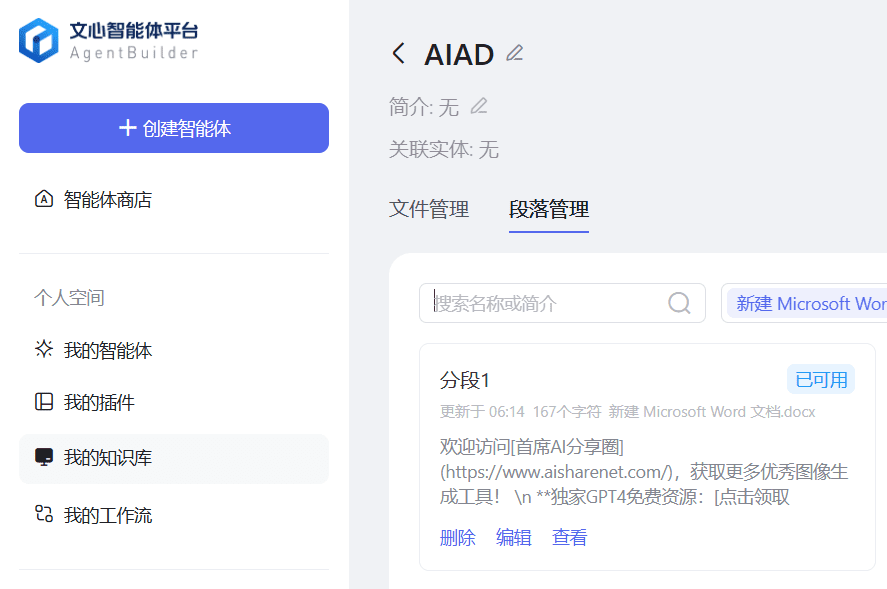Open the 新建 Microsoft Word file selector

pyautogui.click(x=806, y=303)
